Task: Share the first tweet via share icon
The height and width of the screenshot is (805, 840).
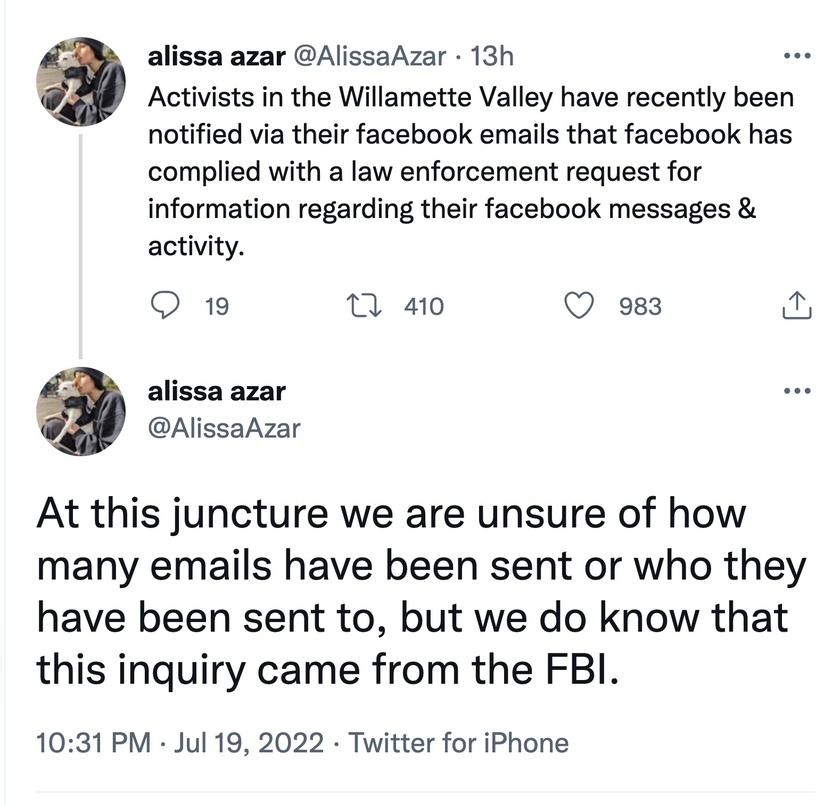Action: point(793,306)
